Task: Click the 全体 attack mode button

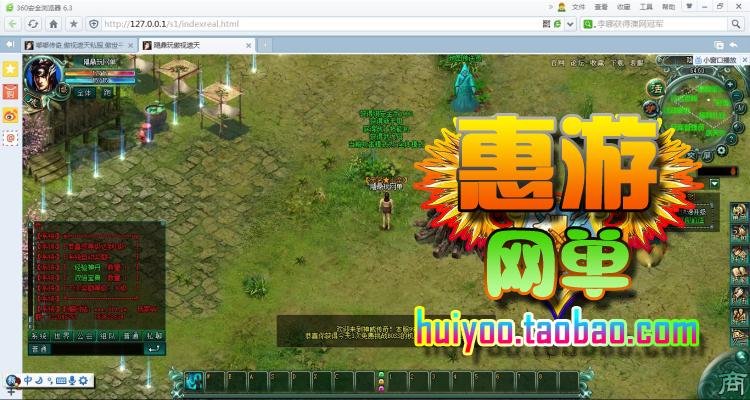Action: 86,93
